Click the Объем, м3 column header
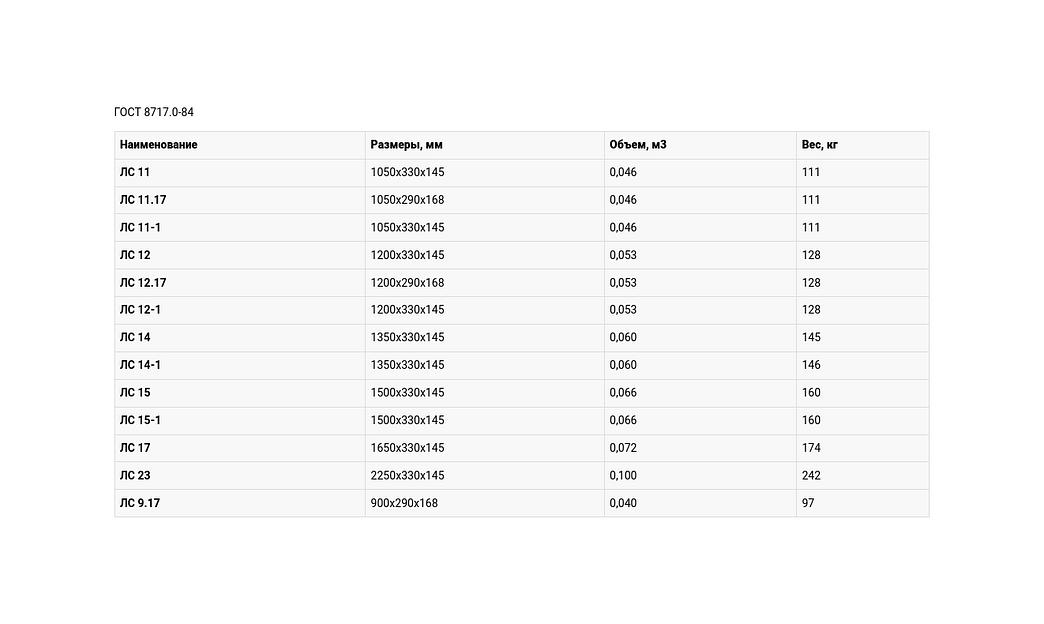 pyautogui.click(x=638, y=145)
